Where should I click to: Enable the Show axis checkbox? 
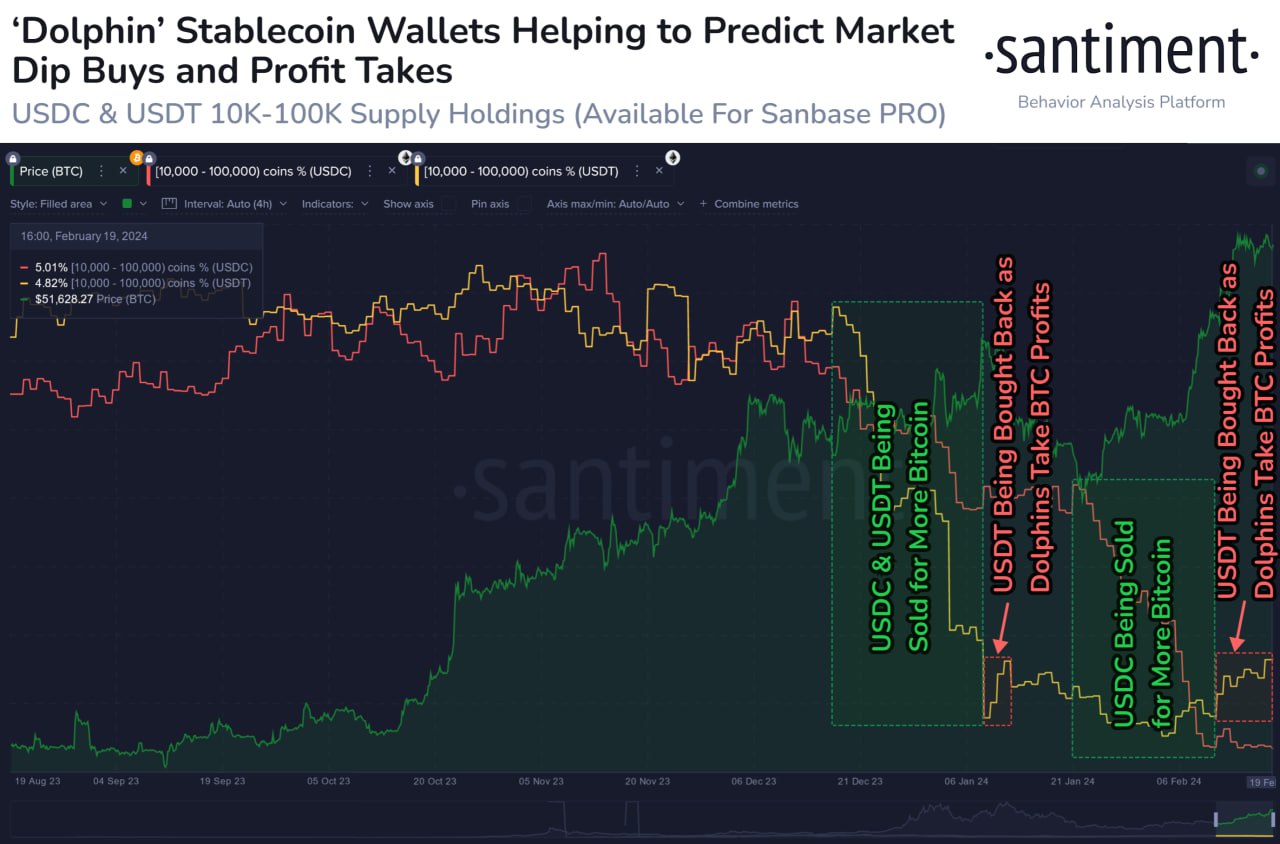pyautogui.click(x=449, y=204)
